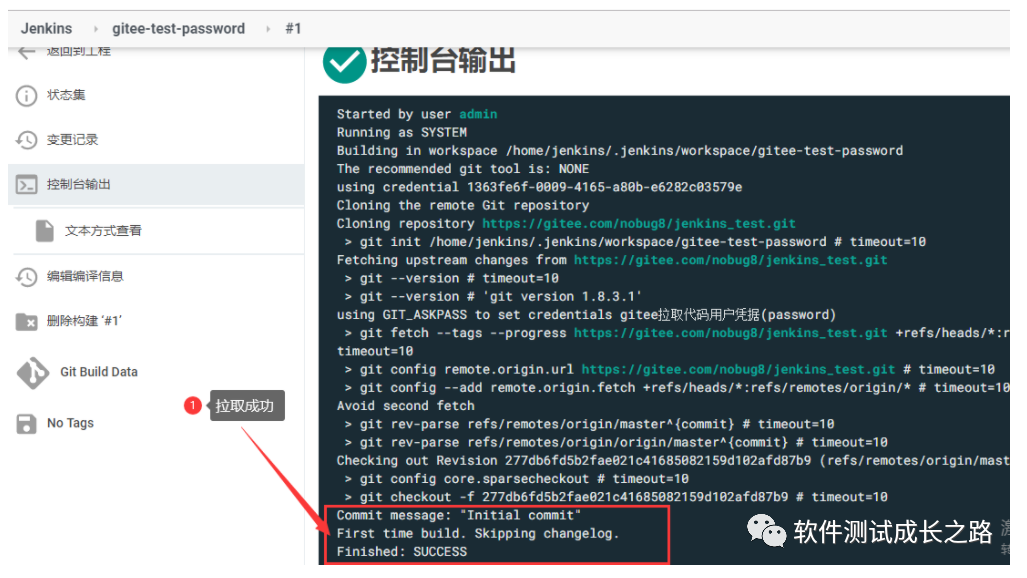Click the document icon beside 文本方式查看
Image resolution: width=1027 pixels, height=578 pixels.
[45, 231]
